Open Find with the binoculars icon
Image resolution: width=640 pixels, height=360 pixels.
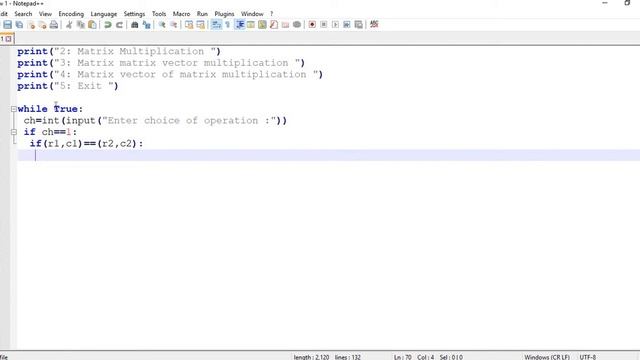[134, 25]
